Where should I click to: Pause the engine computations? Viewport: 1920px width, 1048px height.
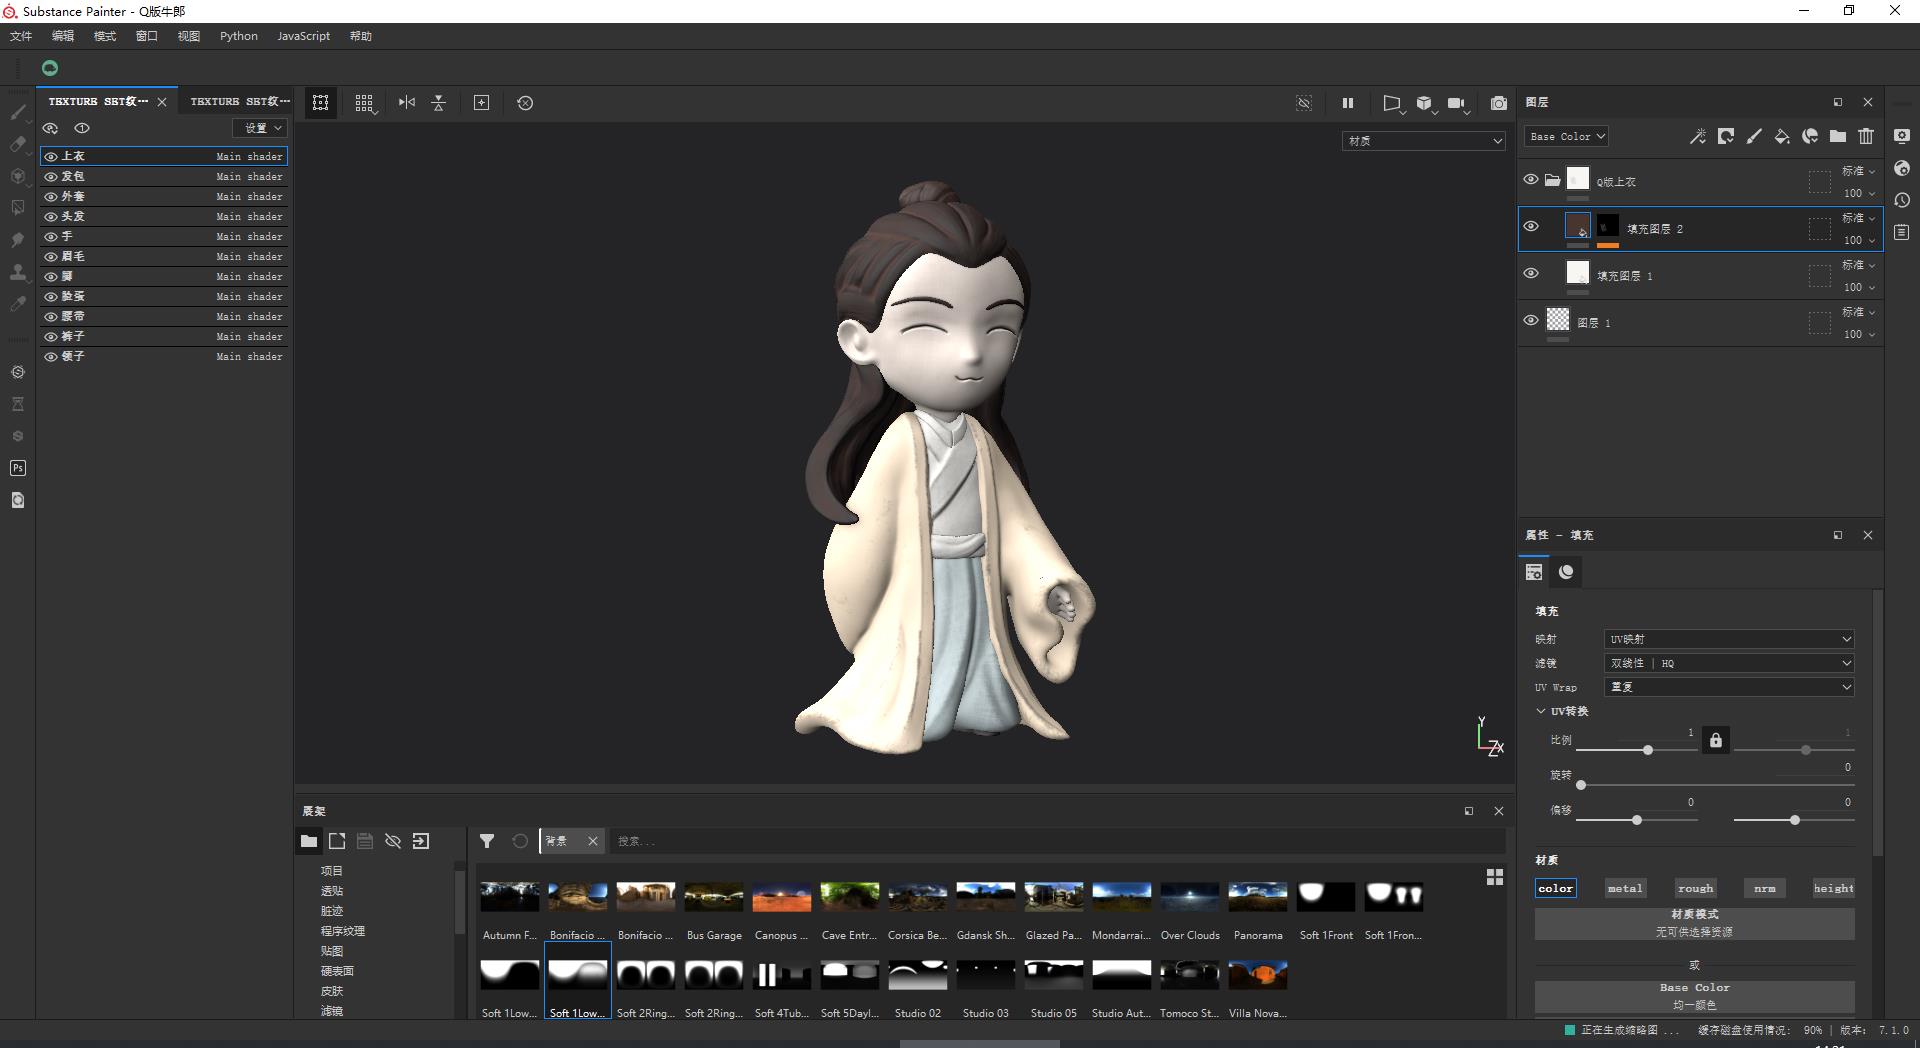(1348, 102)
